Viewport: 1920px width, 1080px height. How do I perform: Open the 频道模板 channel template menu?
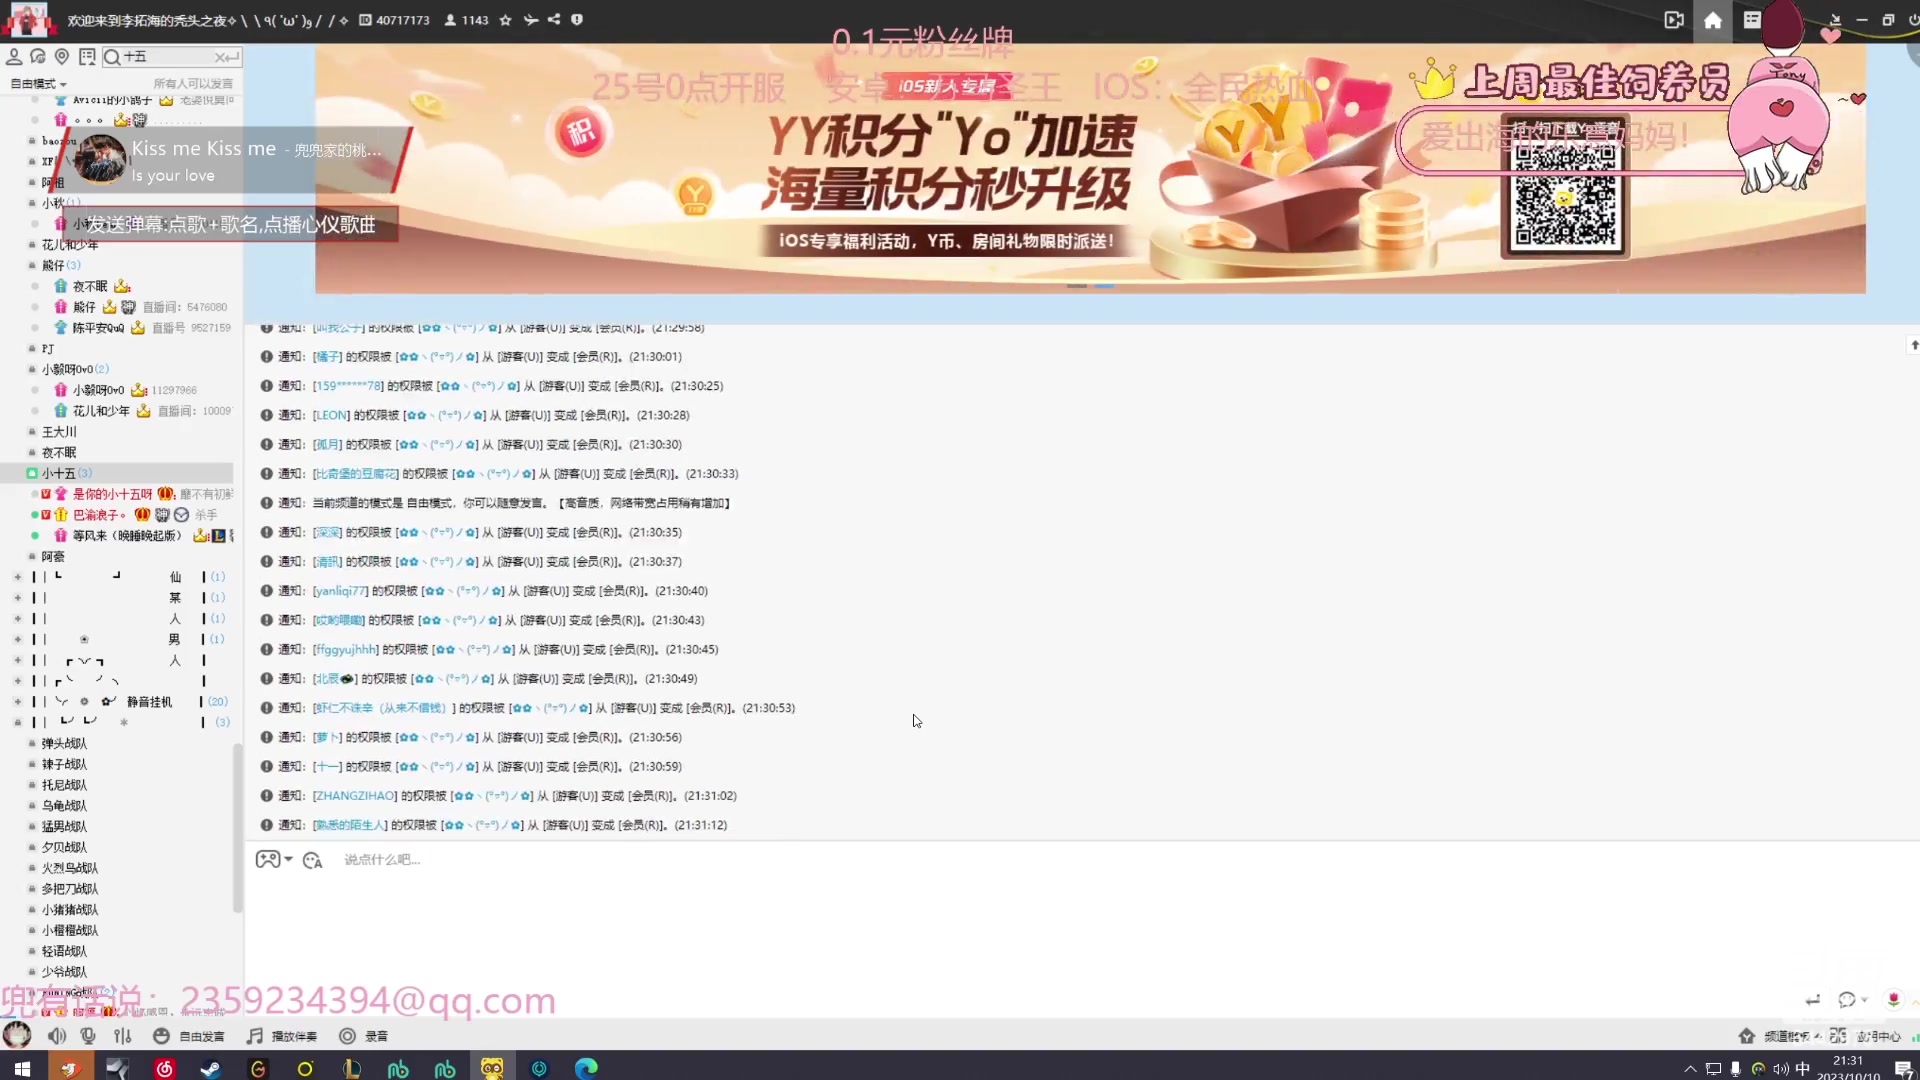pos(1780,1036)
